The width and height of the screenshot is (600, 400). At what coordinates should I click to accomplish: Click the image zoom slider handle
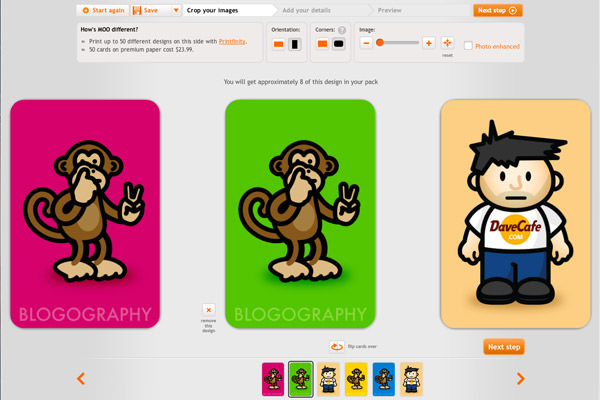pos(380,42)
